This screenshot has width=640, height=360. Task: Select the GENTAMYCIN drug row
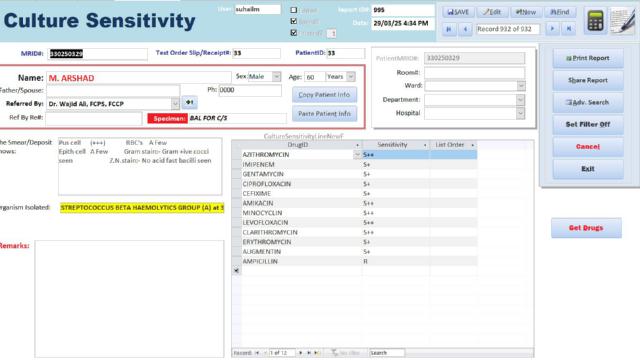pos(359,174)
